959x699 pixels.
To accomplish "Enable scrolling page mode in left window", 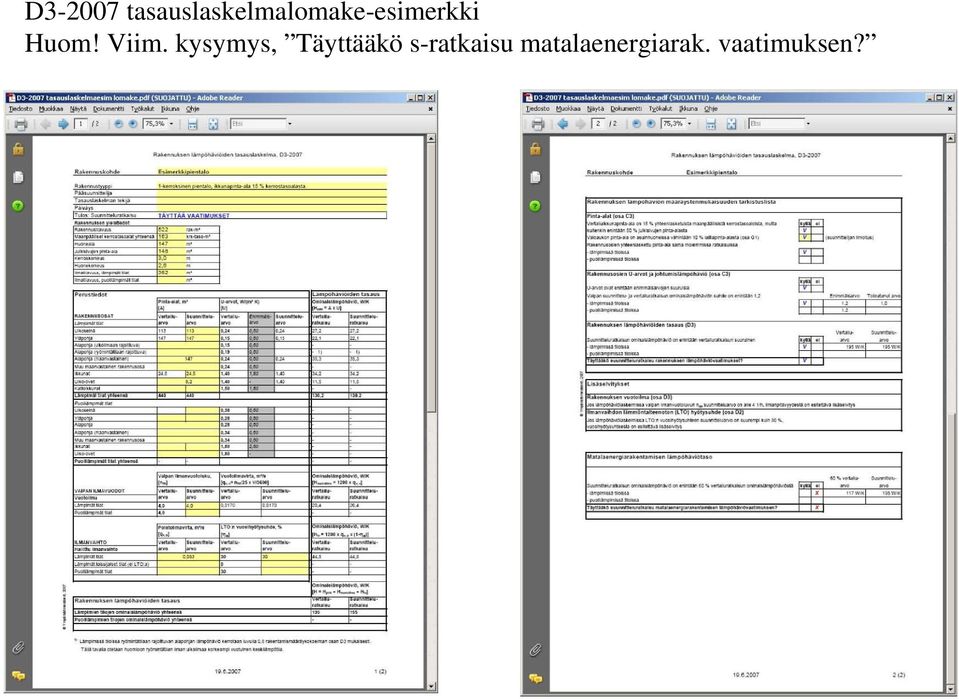I will (x=193, y=124).
